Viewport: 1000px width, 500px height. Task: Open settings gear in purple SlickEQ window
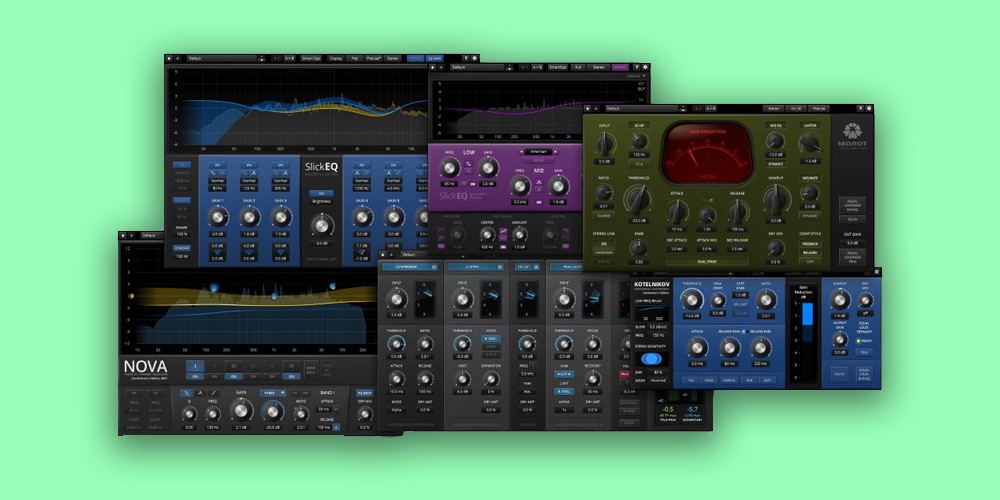coord(645,67)
